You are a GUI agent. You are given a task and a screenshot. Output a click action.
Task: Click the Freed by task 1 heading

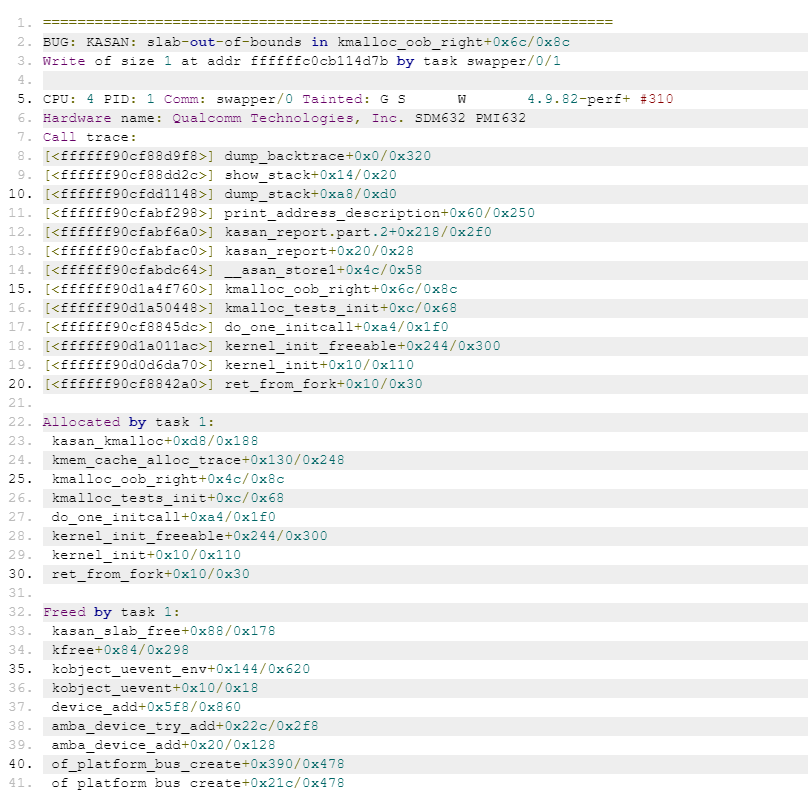[x=111, y=612]
